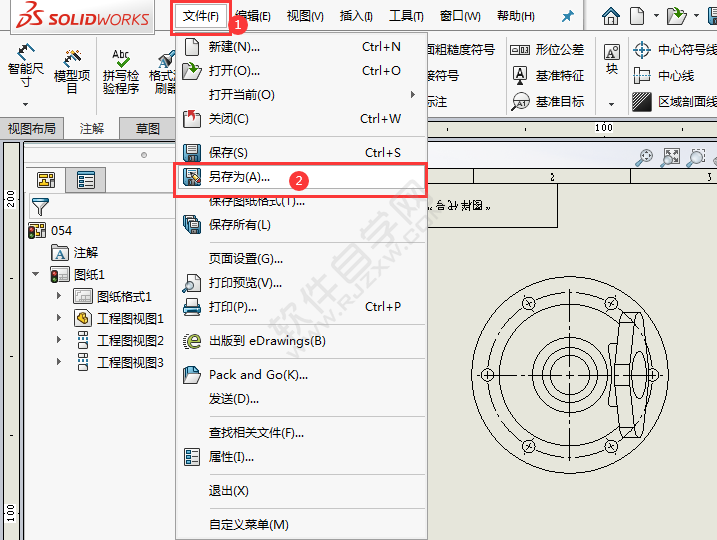Select 查找相关文件(F)...
This screenshot has width=717, height=540.
click(x=301, y=433)
